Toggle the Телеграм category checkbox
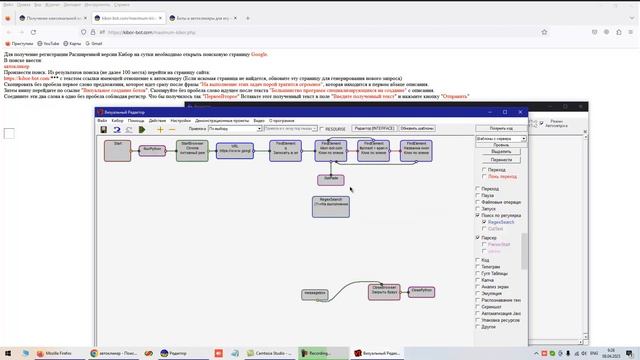Viewport: 640px width, 360px height. click(x=478, y=267)
